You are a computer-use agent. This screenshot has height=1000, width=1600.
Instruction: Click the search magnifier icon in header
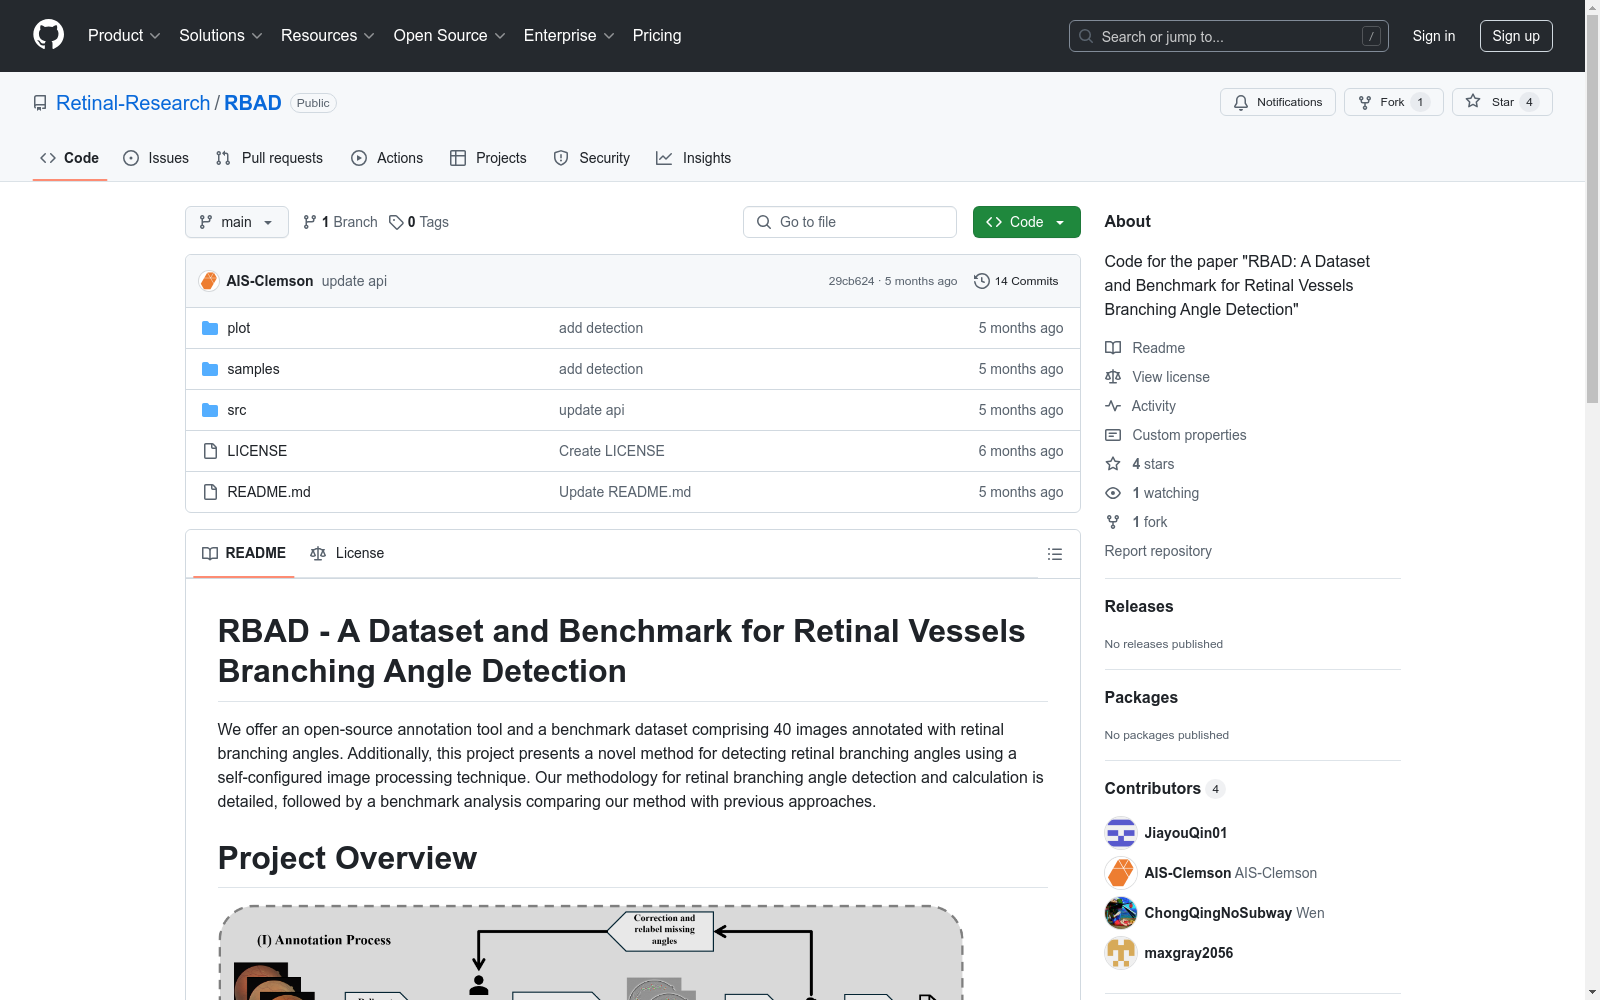pyautogui.click(x=1086, y=36)
